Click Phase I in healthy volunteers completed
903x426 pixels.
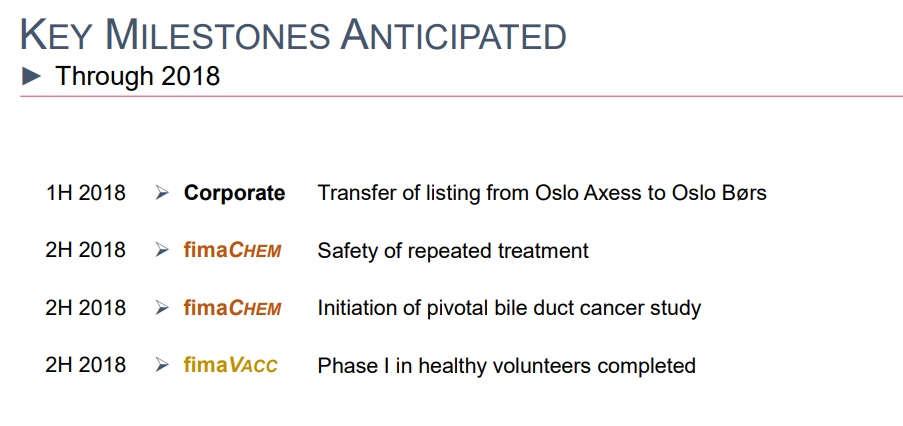click(x=507, y=366)
